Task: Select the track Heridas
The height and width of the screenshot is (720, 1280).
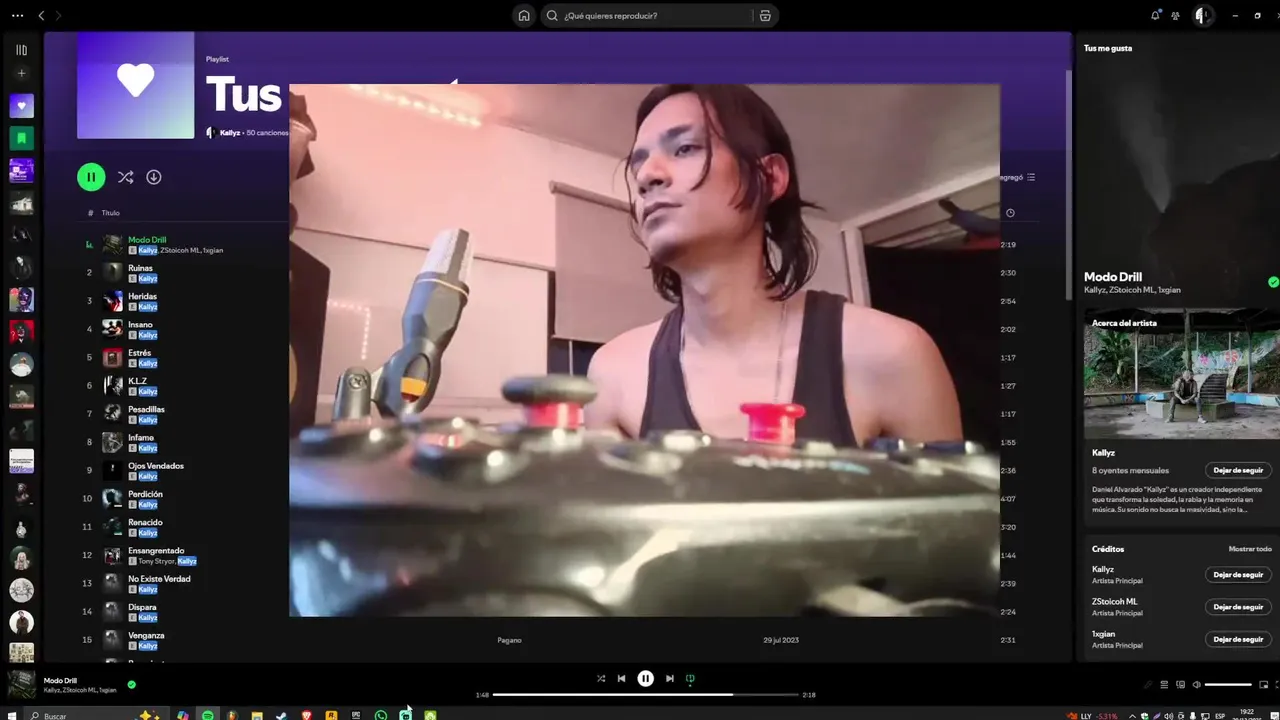Action: tap(142, 296)
